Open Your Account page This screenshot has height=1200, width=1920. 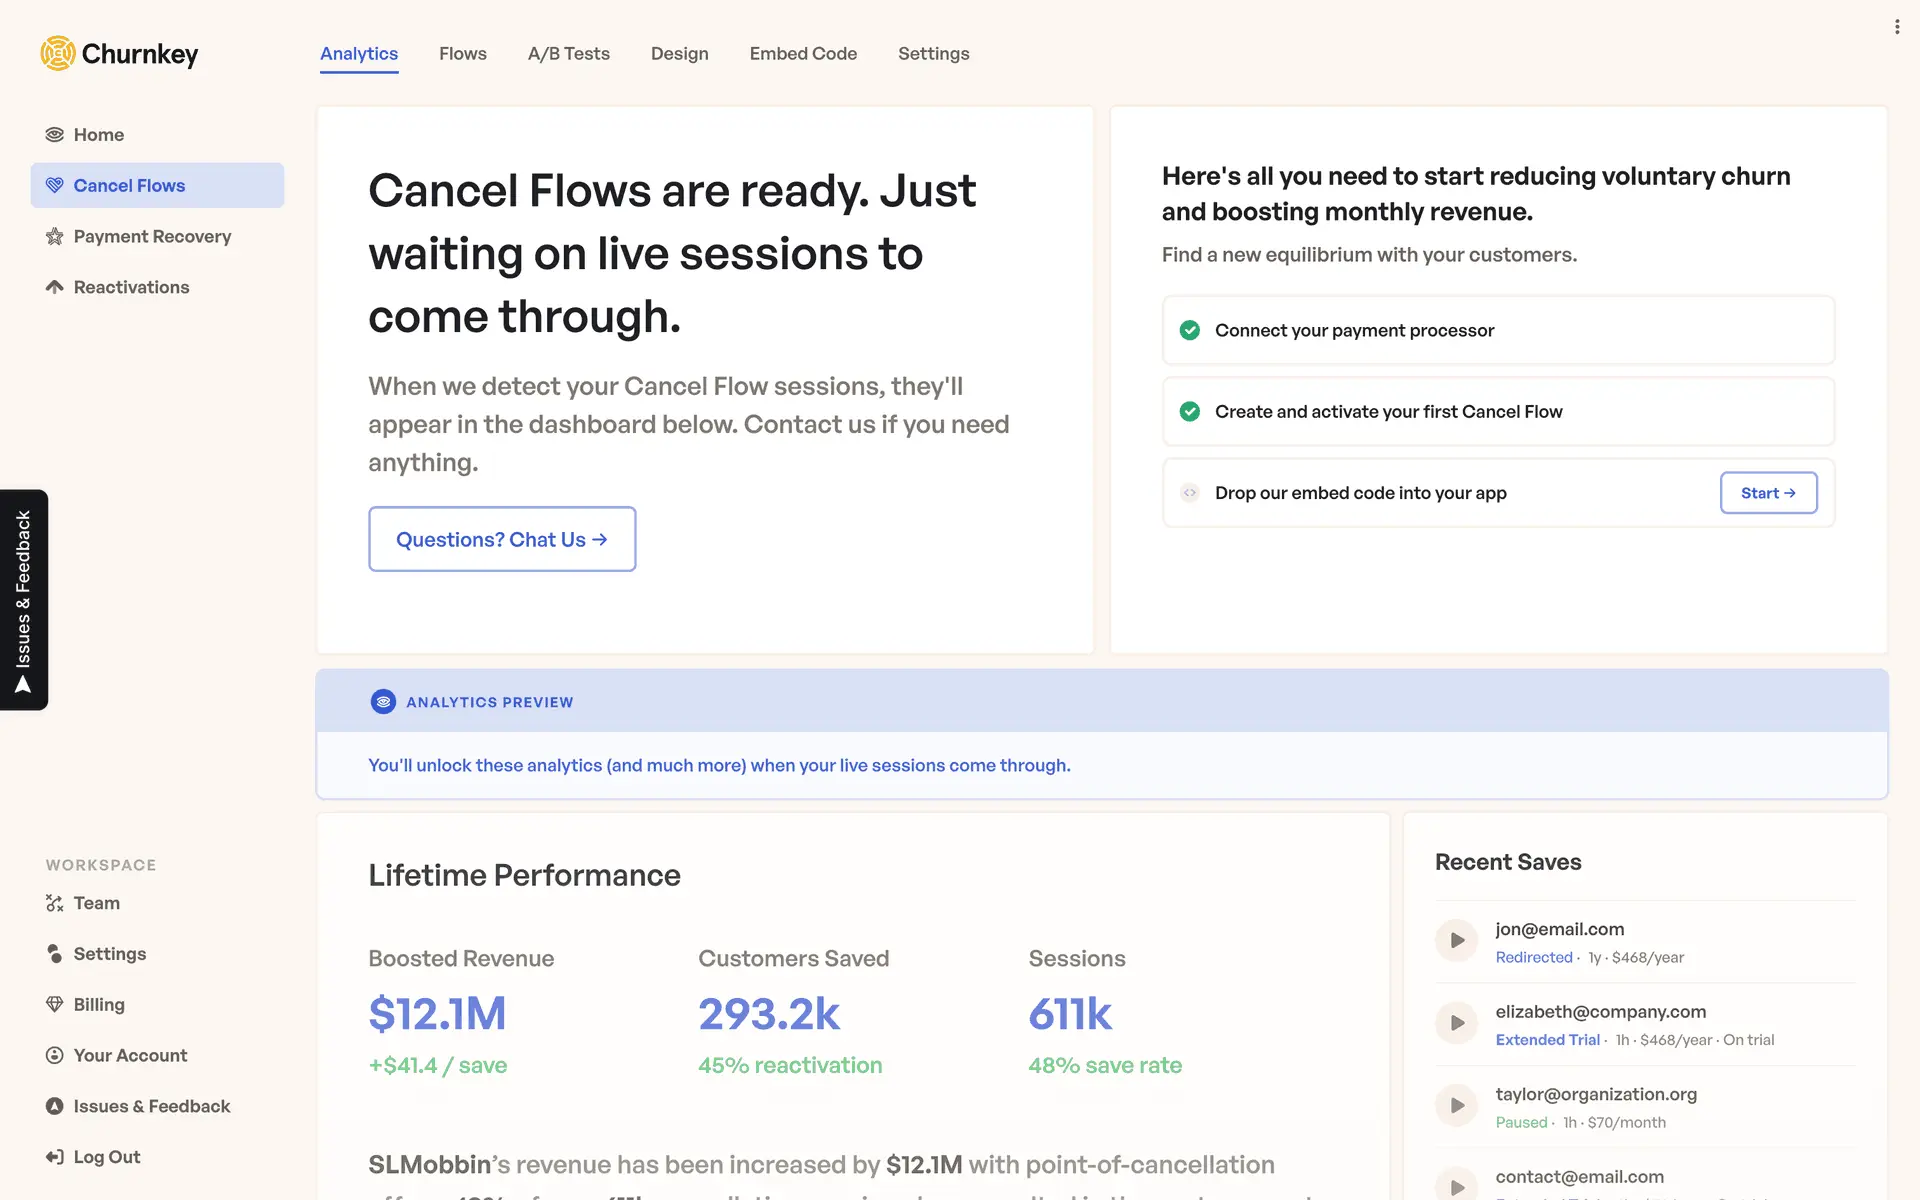tap(130, 1056)
